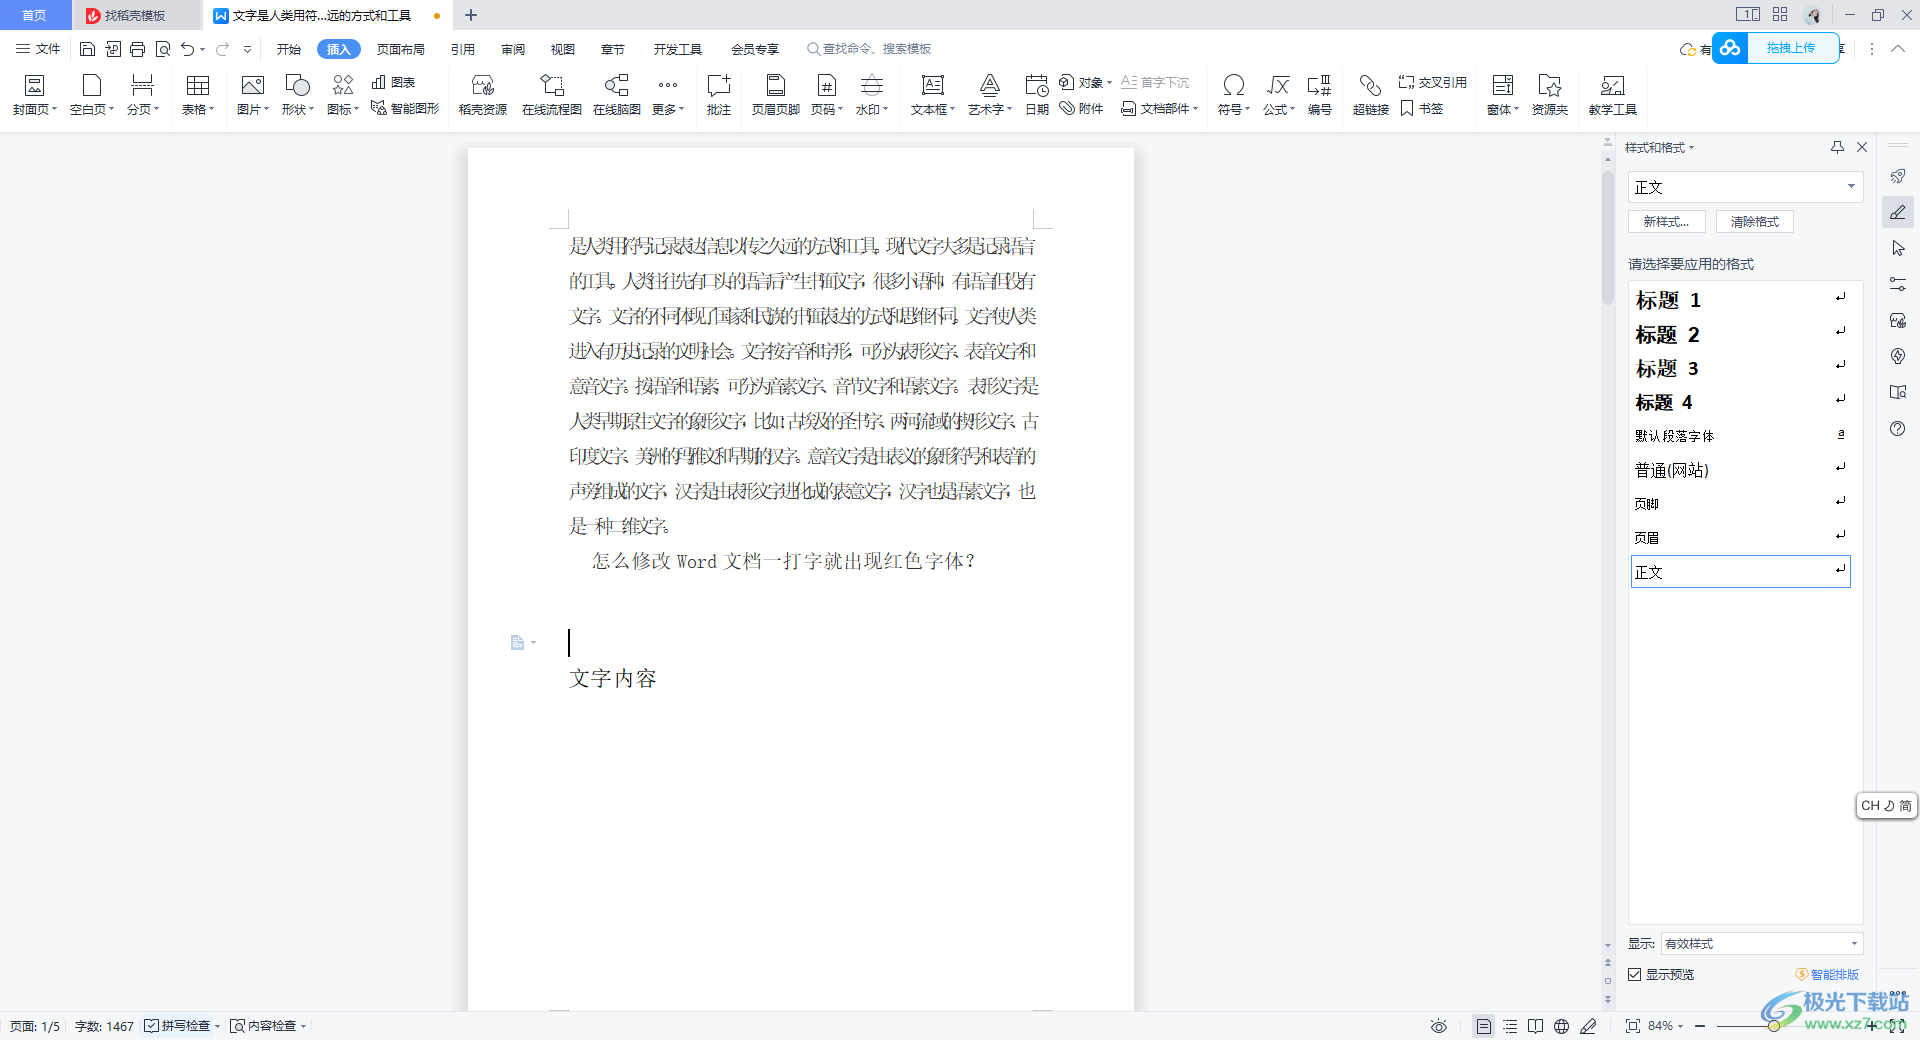
Task: Apply the 标题 1 style
Action: (x=1740, y=300)
